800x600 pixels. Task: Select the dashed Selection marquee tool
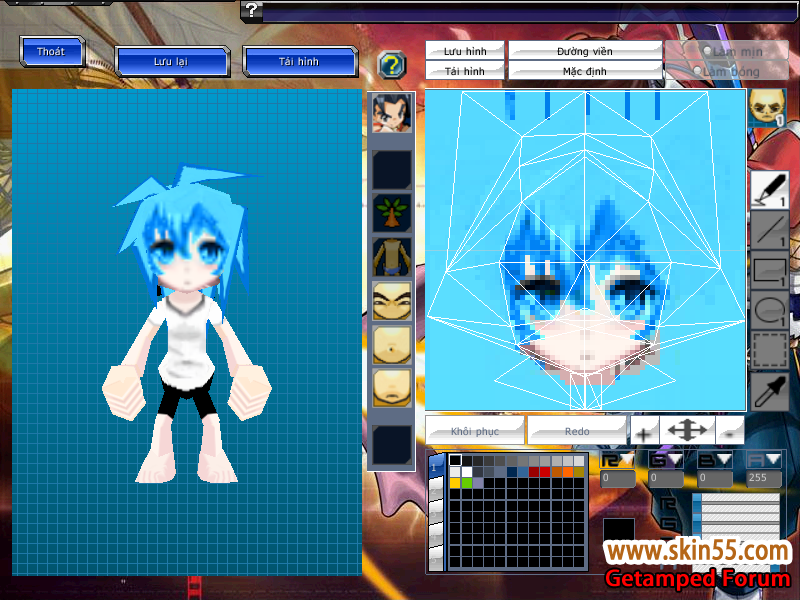tap(769, 350)
